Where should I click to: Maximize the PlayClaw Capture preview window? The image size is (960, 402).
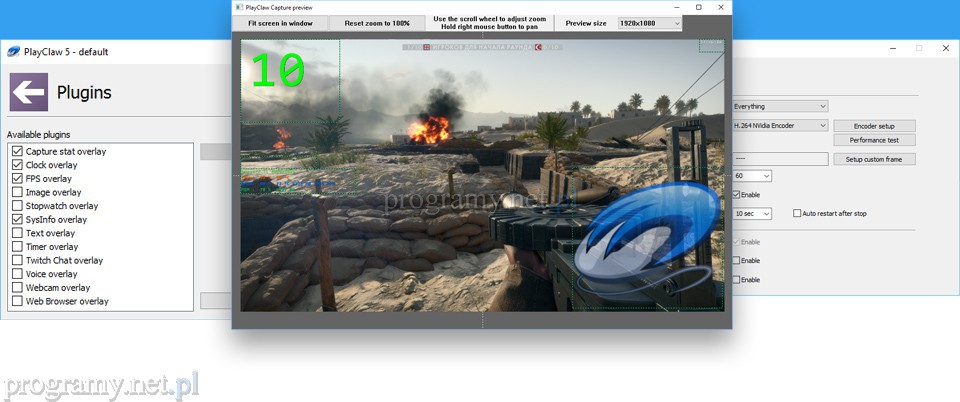698,7
